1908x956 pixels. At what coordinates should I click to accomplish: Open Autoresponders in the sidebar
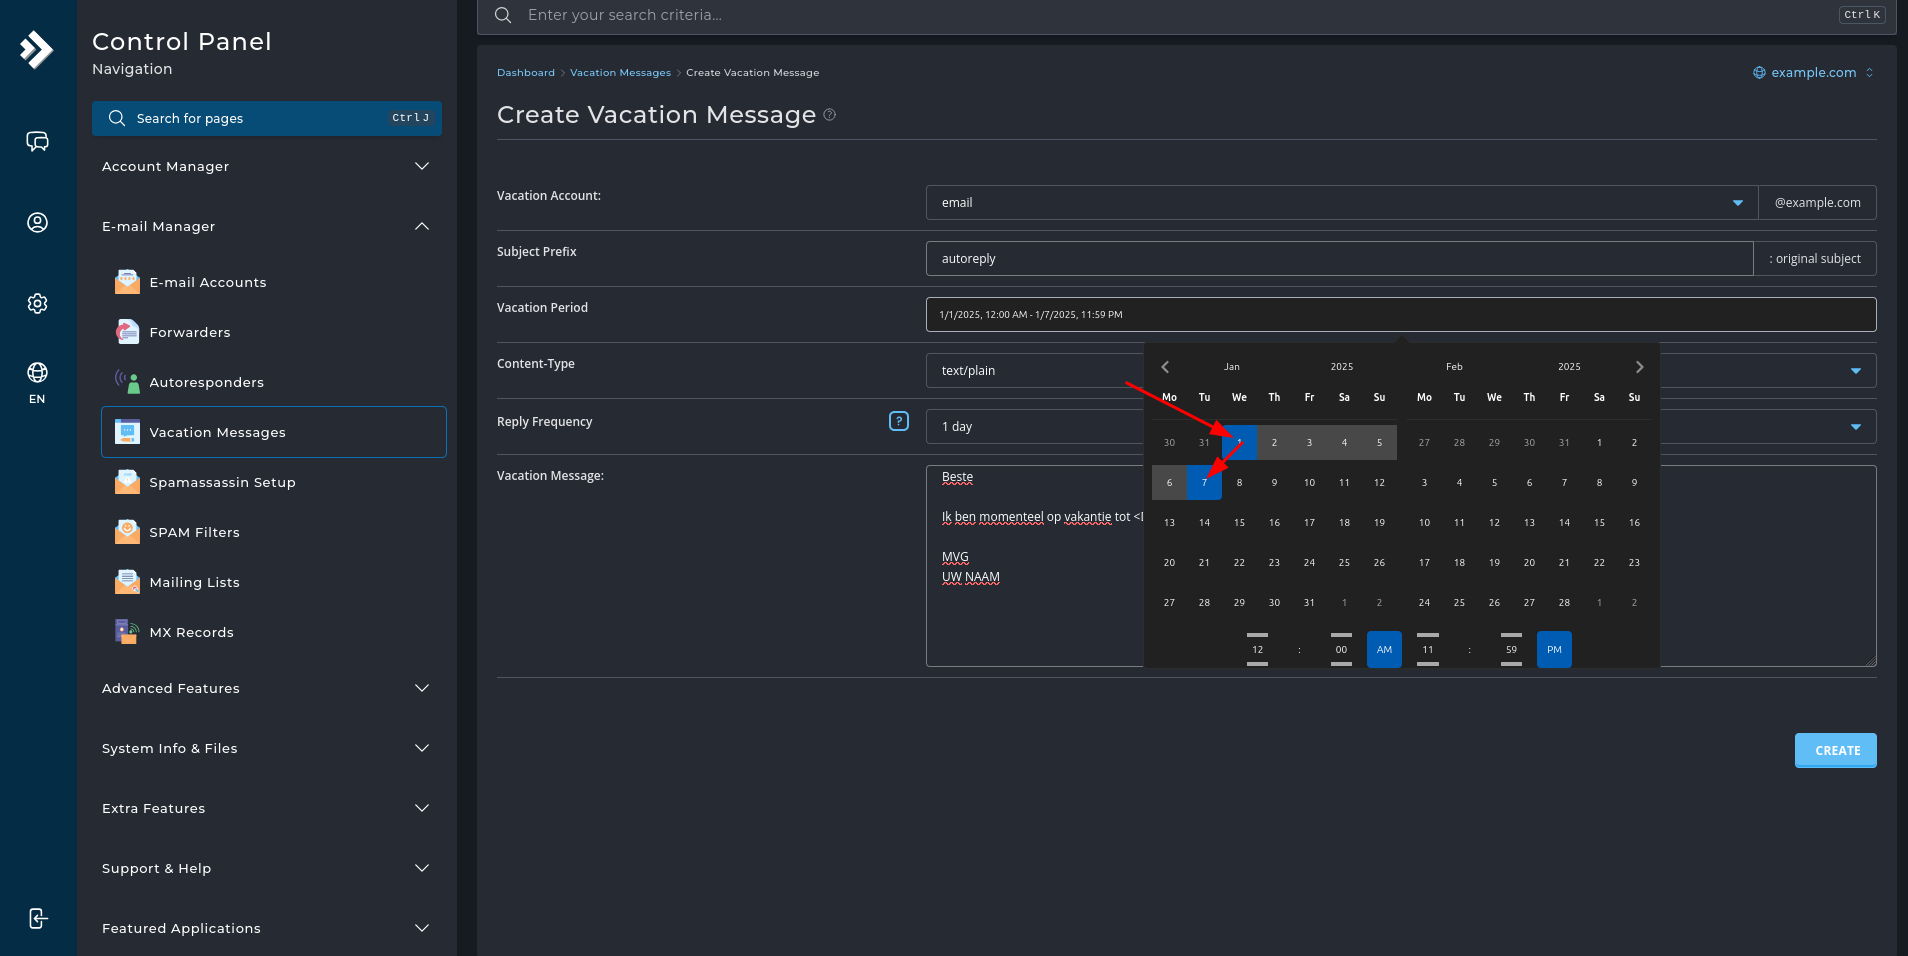coord(206,382)
